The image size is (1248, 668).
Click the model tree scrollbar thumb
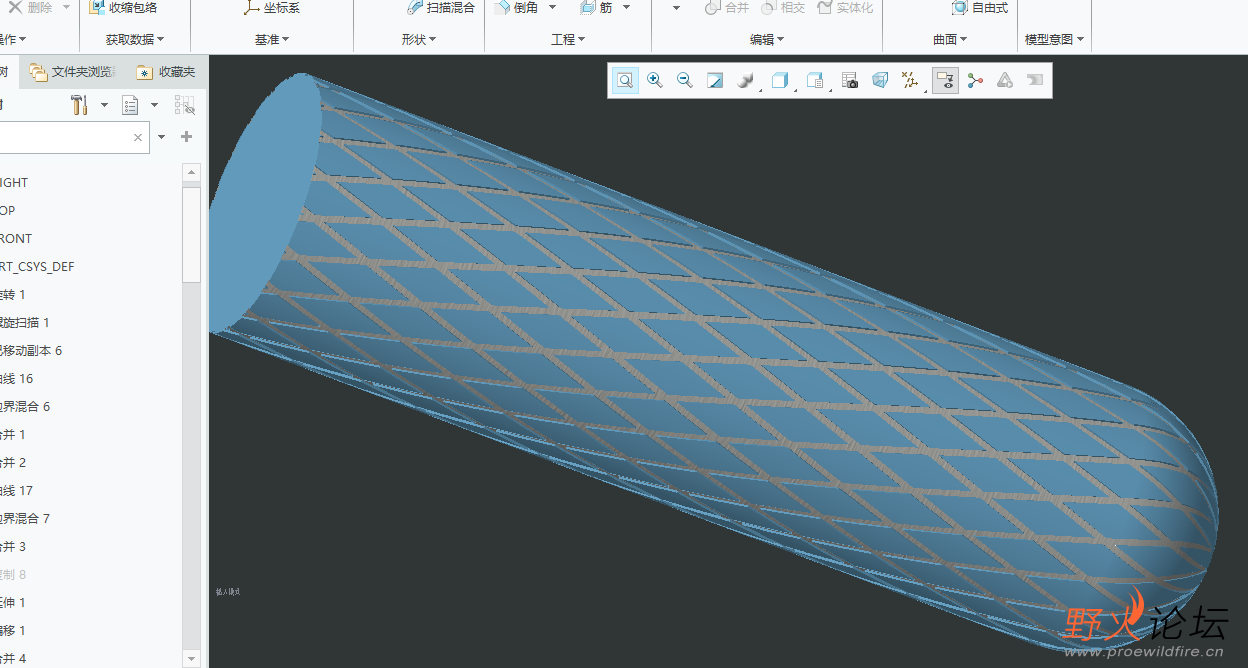click(192, 236)
